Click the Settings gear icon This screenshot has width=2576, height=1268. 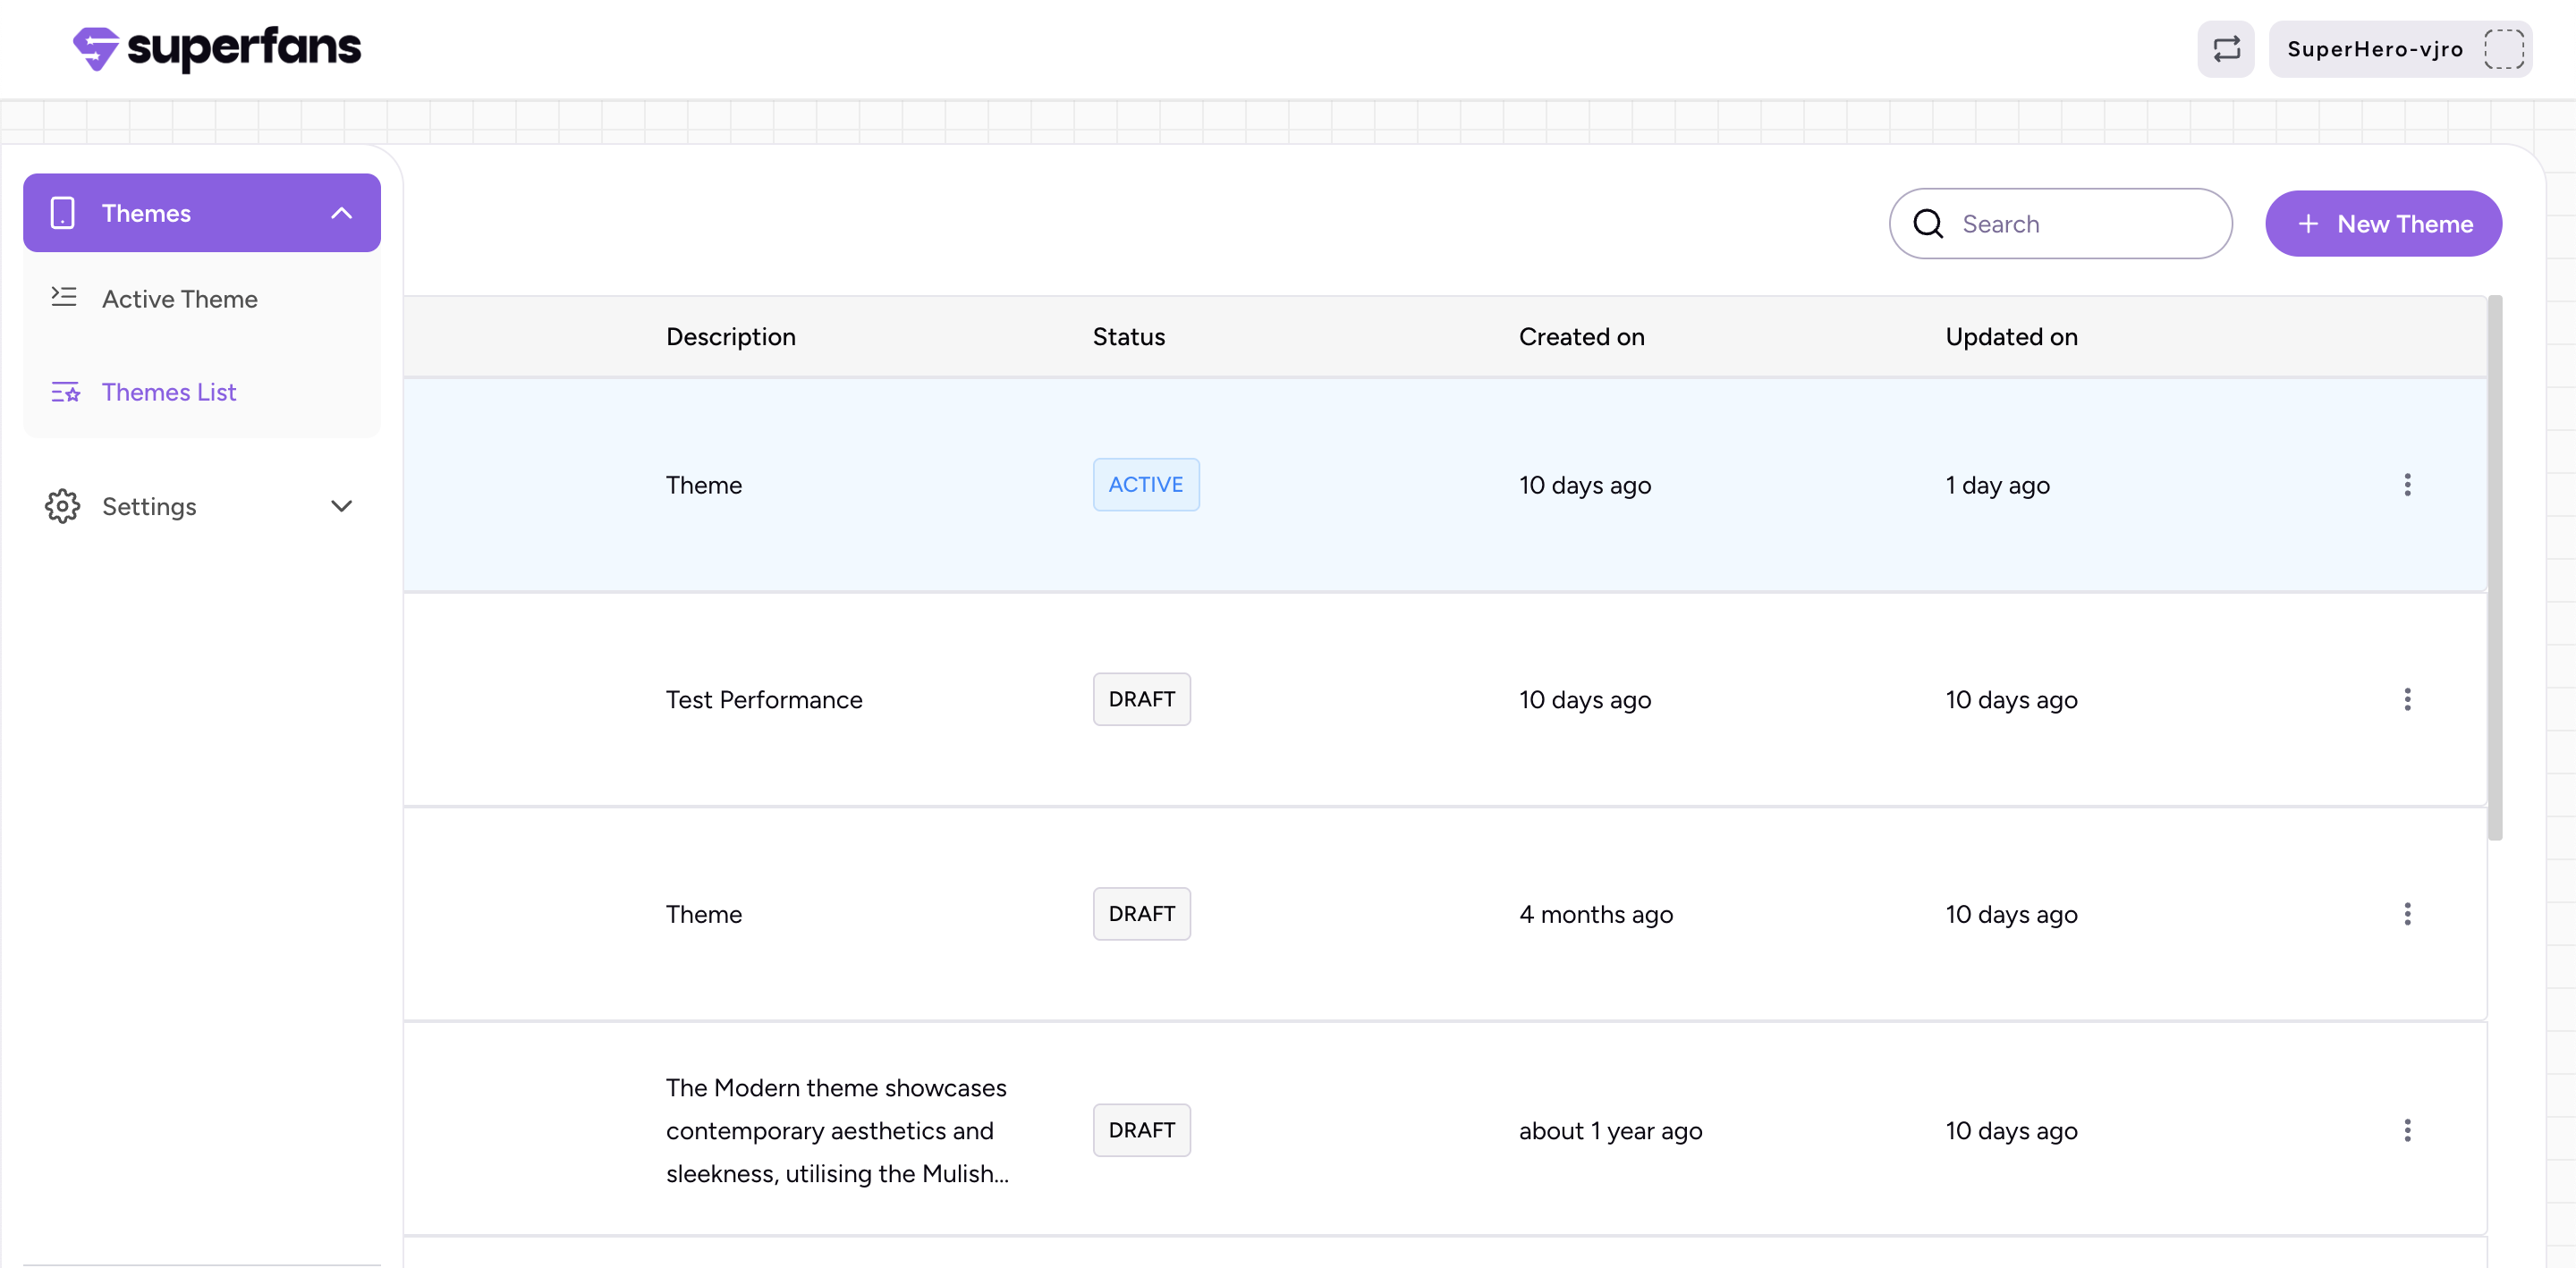click(62, 506)
